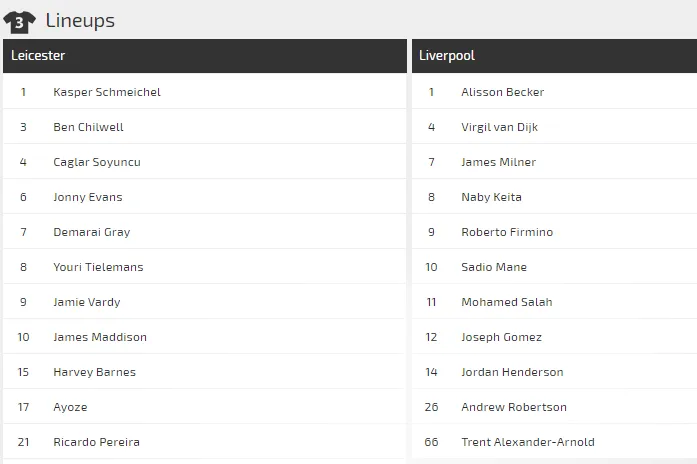Click Sadio Mane name
The image size is (697, 464).
pos(494,267)
